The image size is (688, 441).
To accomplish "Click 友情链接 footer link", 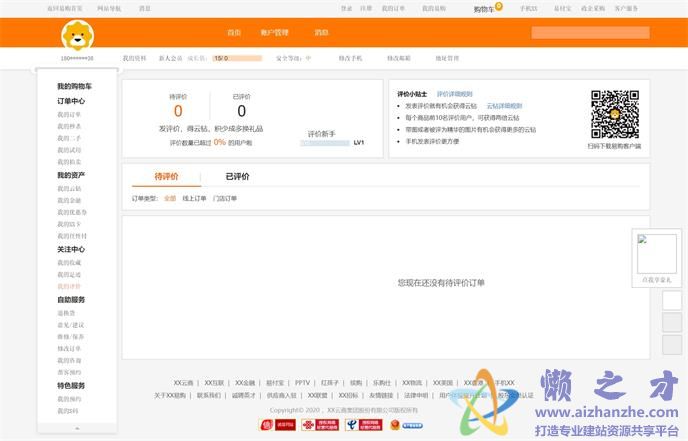I will pyautogui.click(x=381, y=395).
